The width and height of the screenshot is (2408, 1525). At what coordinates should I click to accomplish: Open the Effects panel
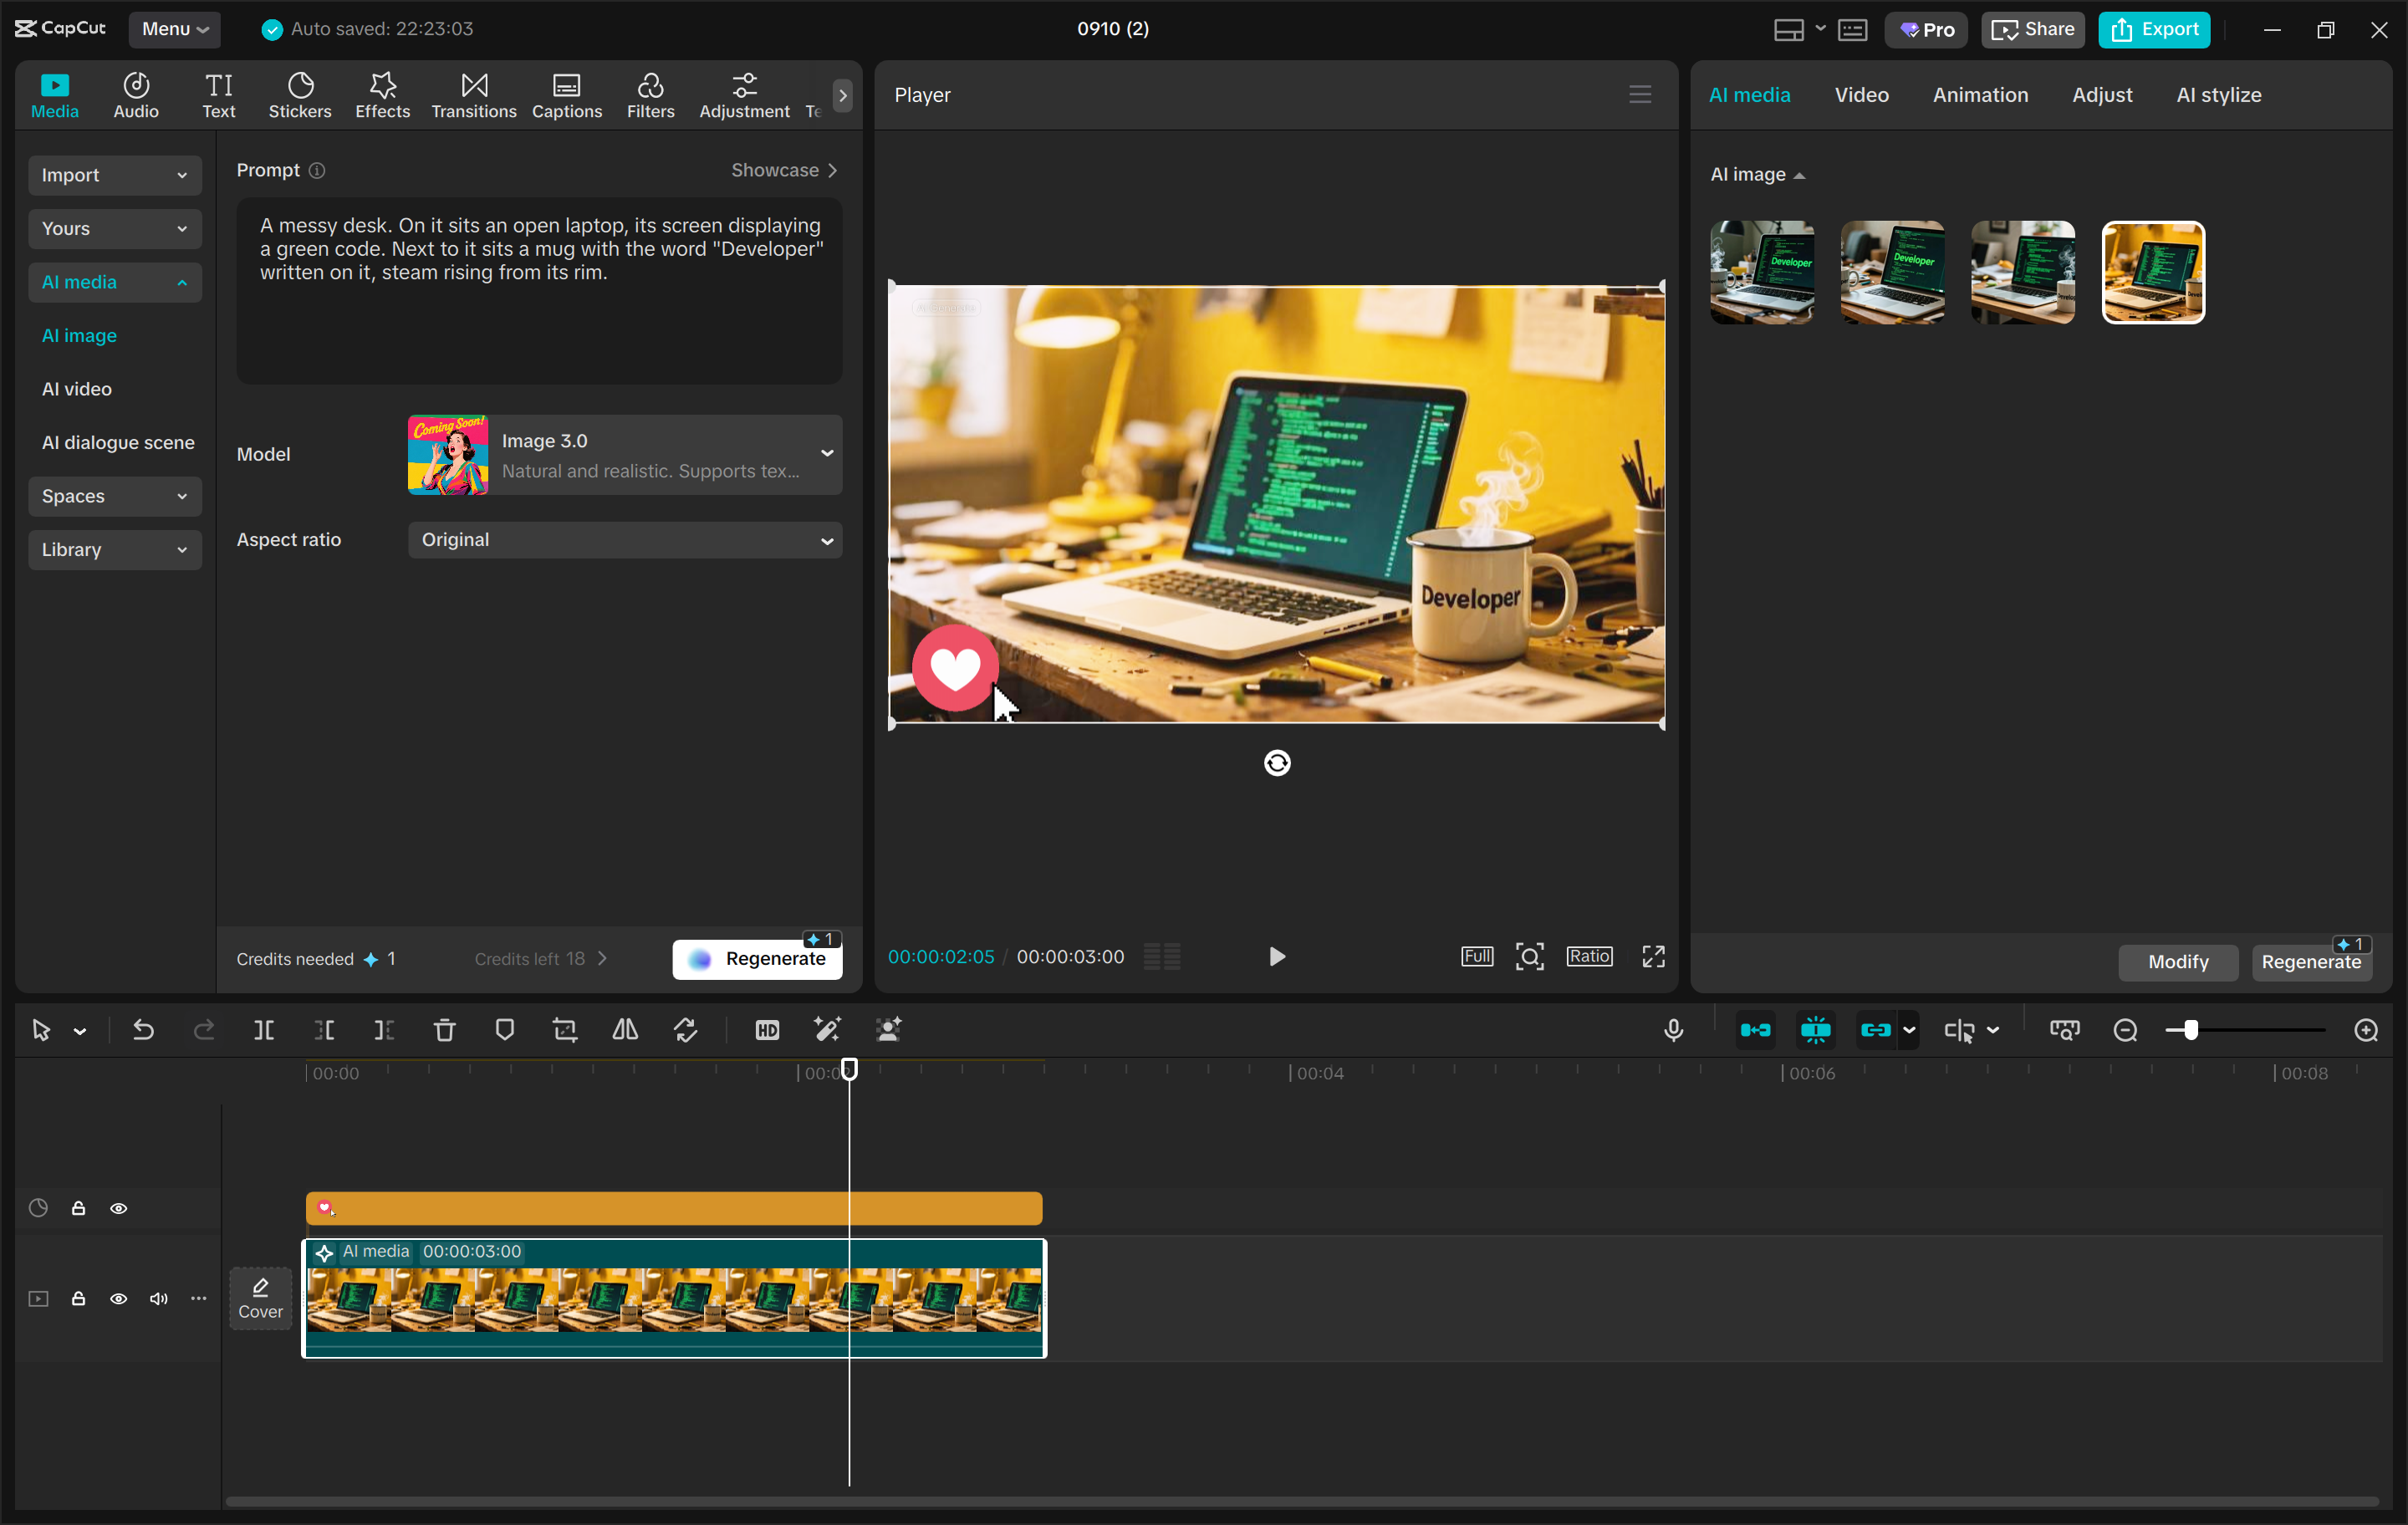coord(382,96)
